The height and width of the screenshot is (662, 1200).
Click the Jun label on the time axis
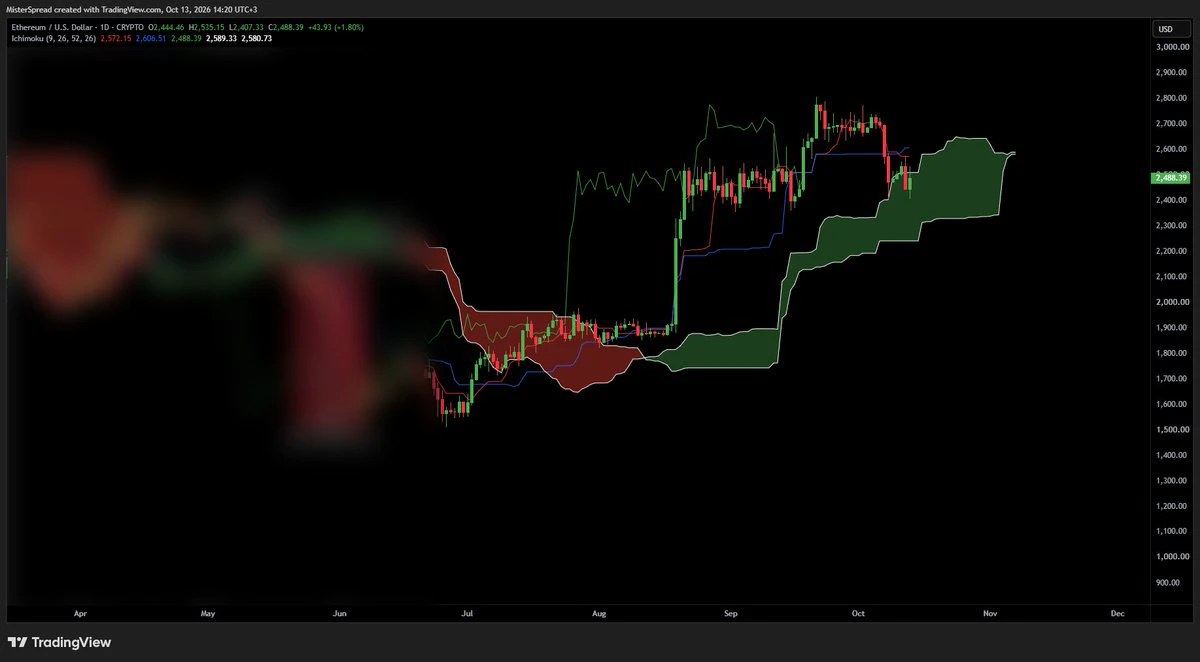340,612
